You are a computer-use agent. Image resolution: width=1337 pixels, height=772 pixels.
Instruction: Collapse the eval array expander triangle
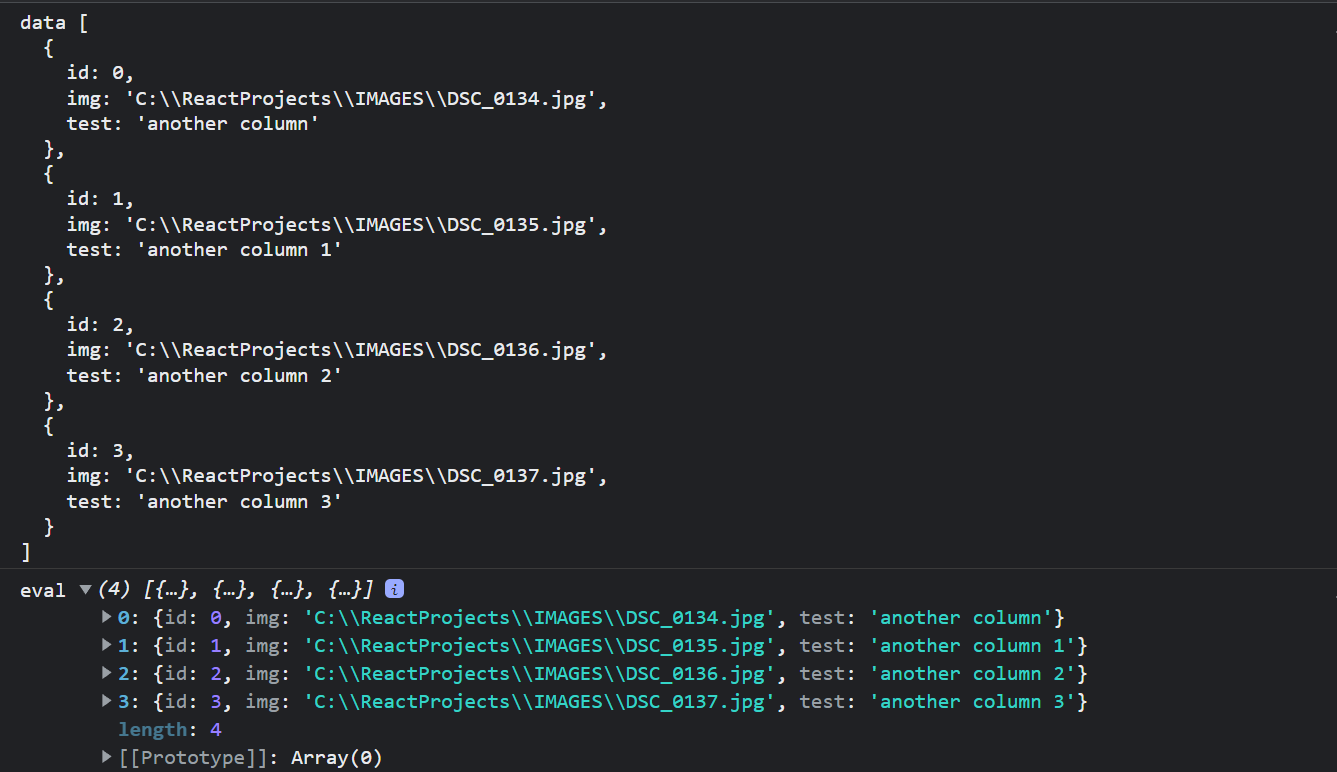point(85,590)
